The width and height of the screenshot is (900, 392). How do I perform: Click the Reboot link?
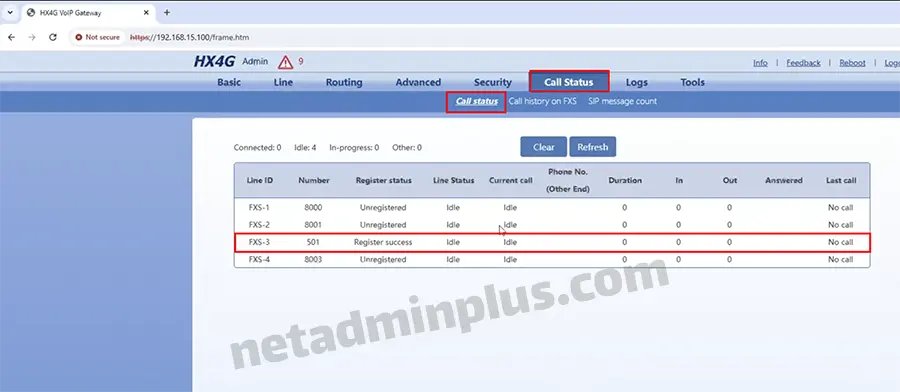coord(852,63)
